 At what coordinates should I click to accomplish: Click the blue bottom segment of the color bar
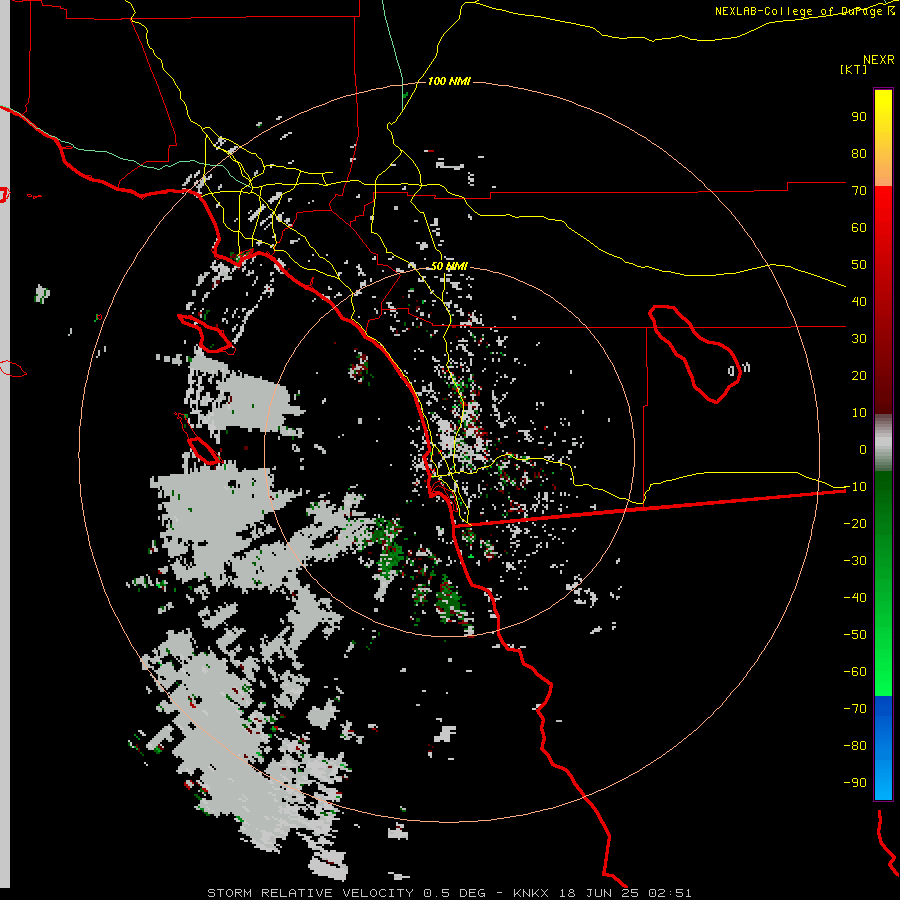(883, 747)
